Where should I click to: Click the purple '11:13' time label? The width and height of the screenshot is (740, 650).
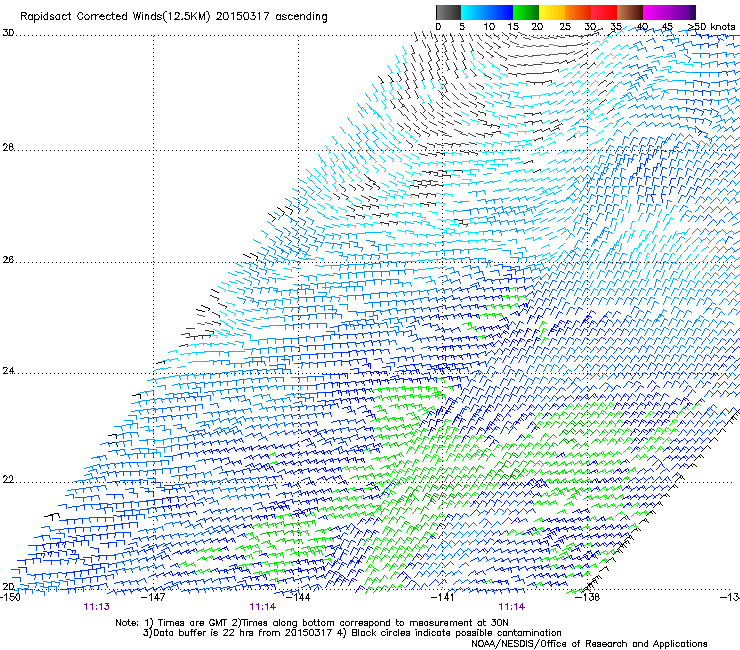(97, 607)
